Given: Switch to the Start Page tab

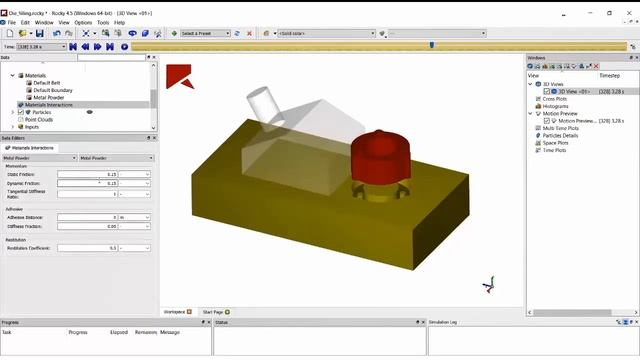Looking at the screenshot, I should pos(216,312).
